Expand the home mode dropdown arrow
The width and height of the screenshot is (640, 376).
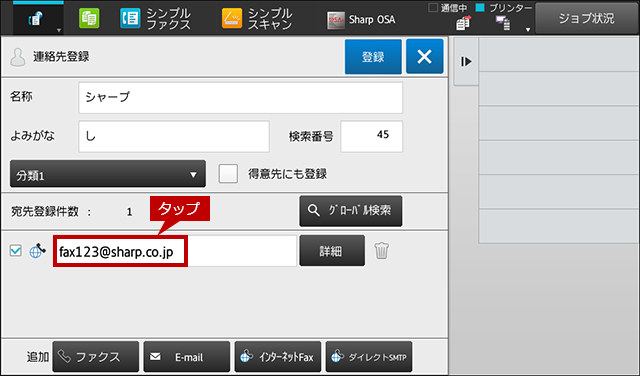click(59, 30)
